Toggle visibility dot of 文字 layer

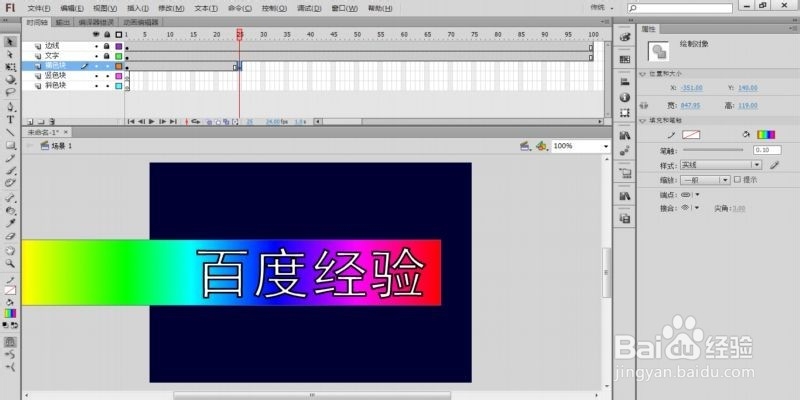[x=96, y=56]
